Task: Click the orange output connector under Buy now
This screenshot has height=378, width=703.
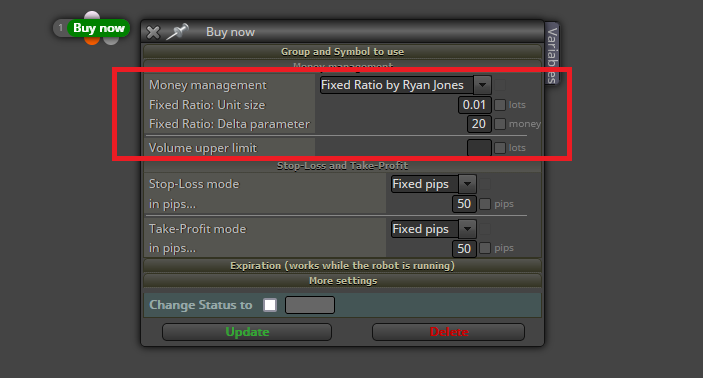Action: point(91,40)
